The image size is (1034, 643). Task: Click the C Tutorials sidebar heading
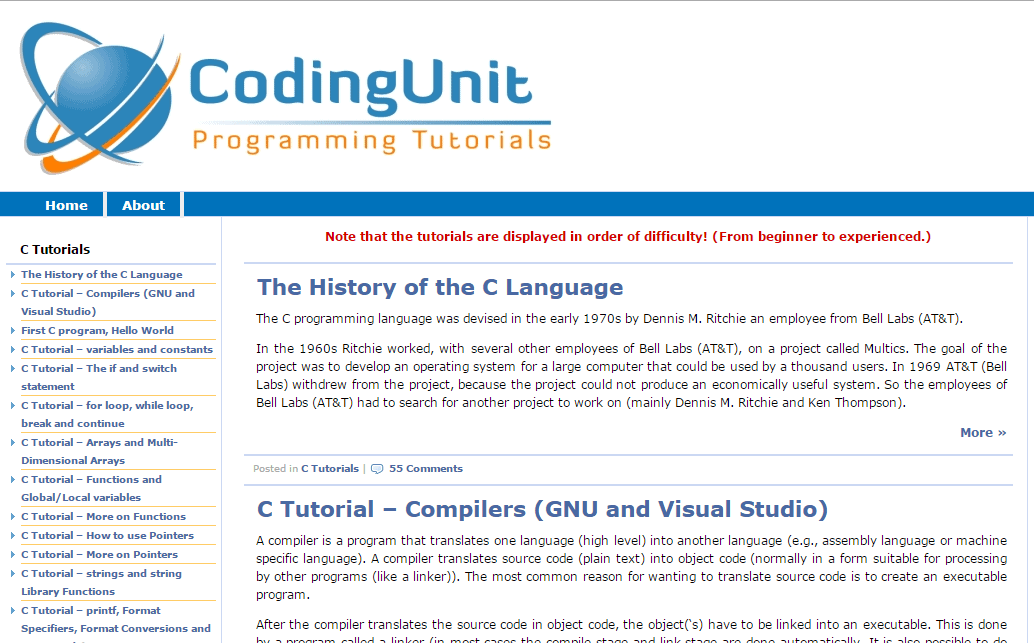coord(55,249)
